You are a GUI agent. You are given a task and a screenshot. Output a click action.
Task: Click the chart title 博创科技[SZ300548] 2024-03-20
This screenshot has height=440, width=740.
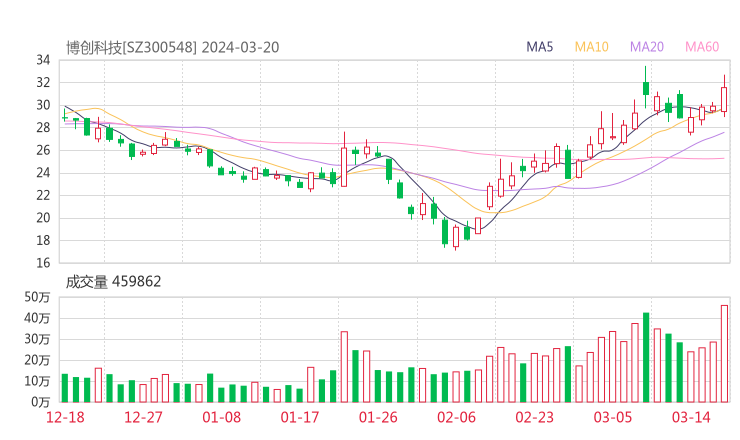point(172,47)
